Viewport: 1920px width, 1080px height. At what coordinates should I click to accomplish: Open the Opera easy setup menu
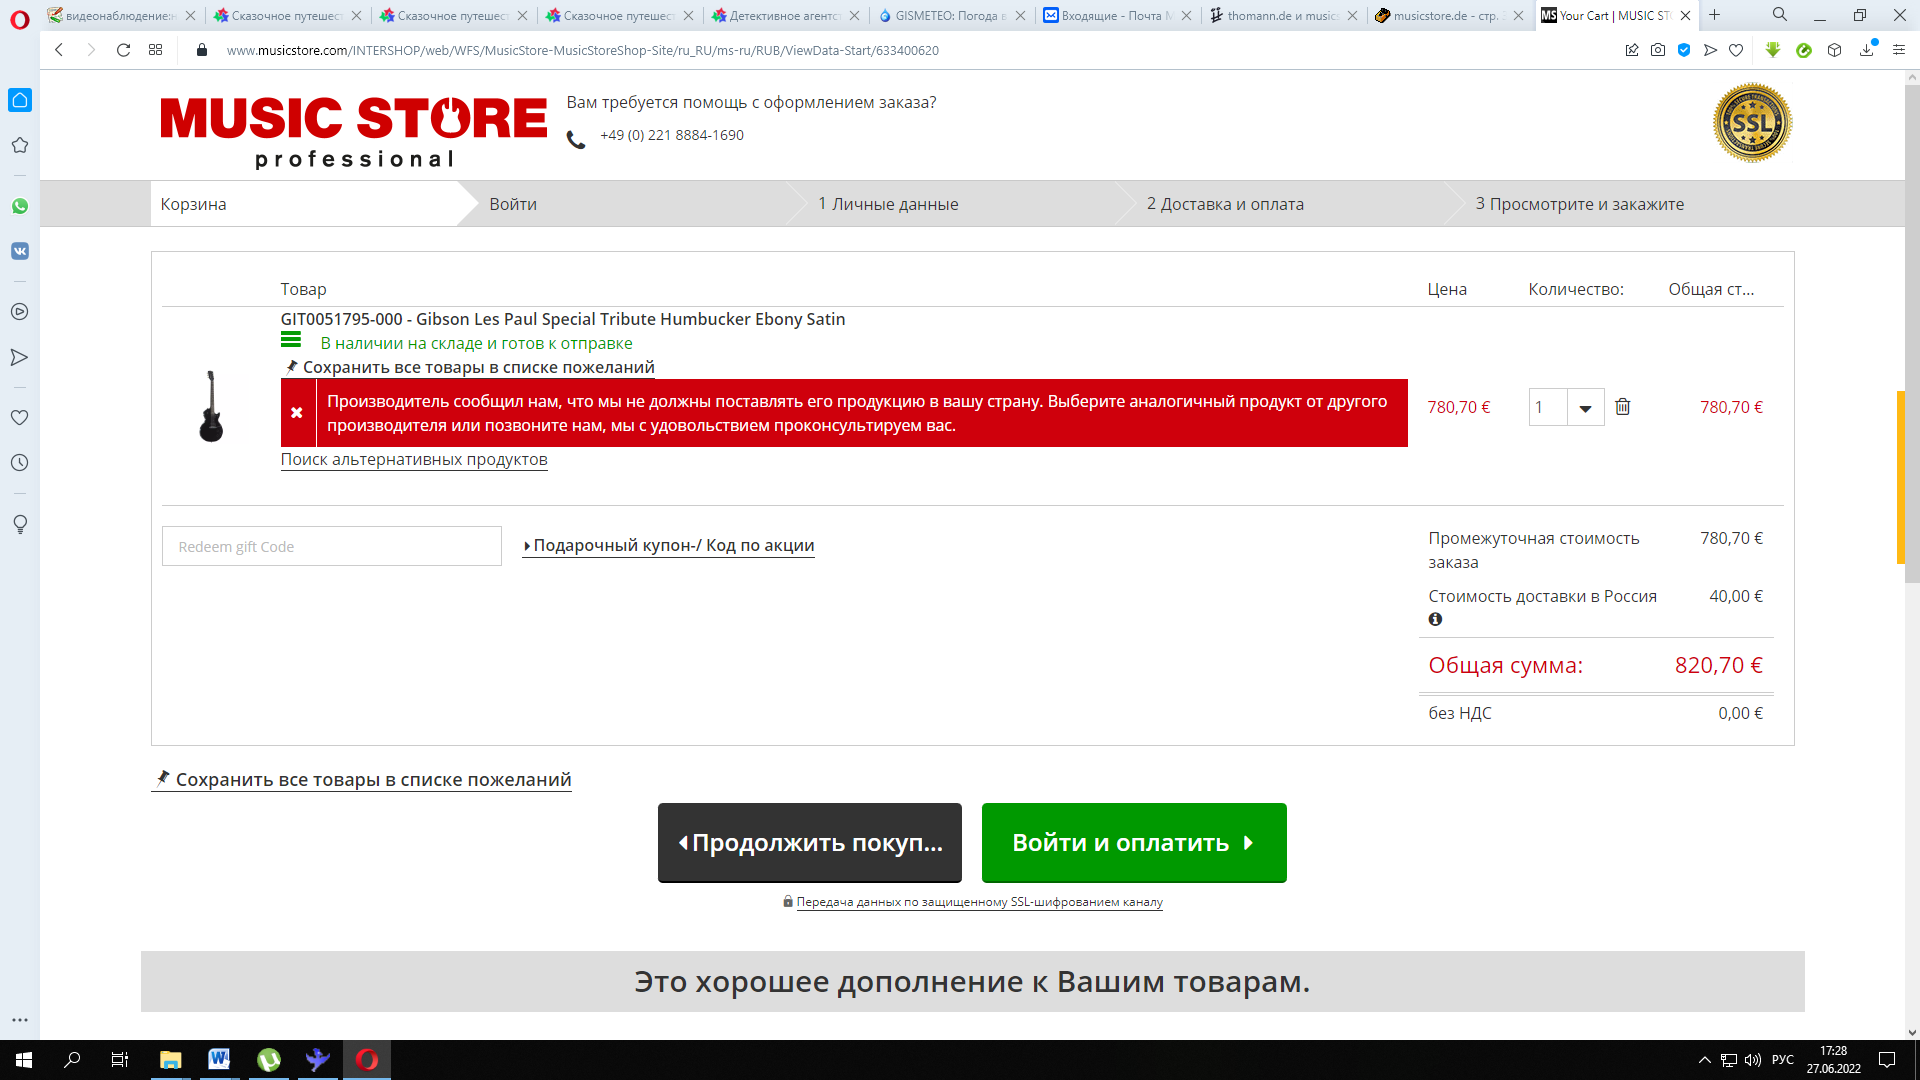(x=1898, y=50)
